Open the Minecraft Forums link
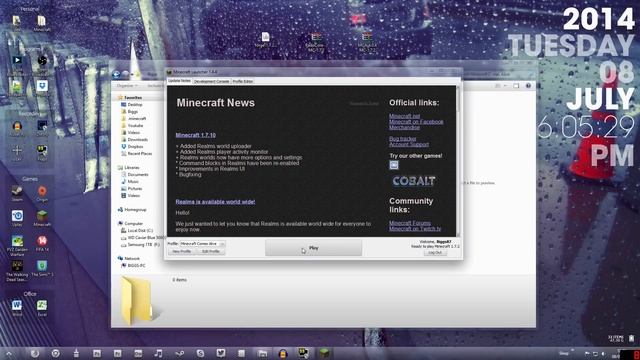Image resolution: width=640 pixels, height=360 pixels. coord(410,223)
